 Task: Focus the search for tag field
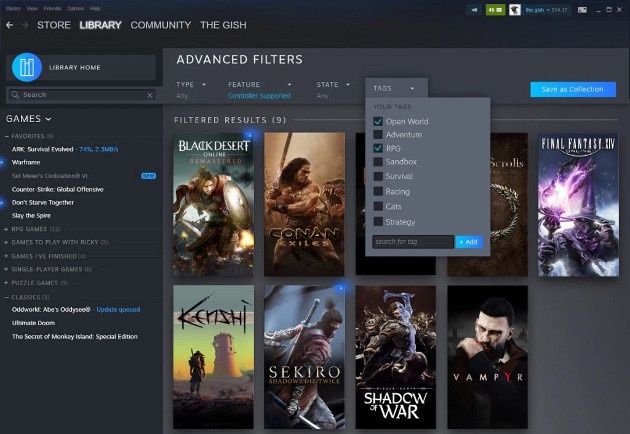pos(413,242)
